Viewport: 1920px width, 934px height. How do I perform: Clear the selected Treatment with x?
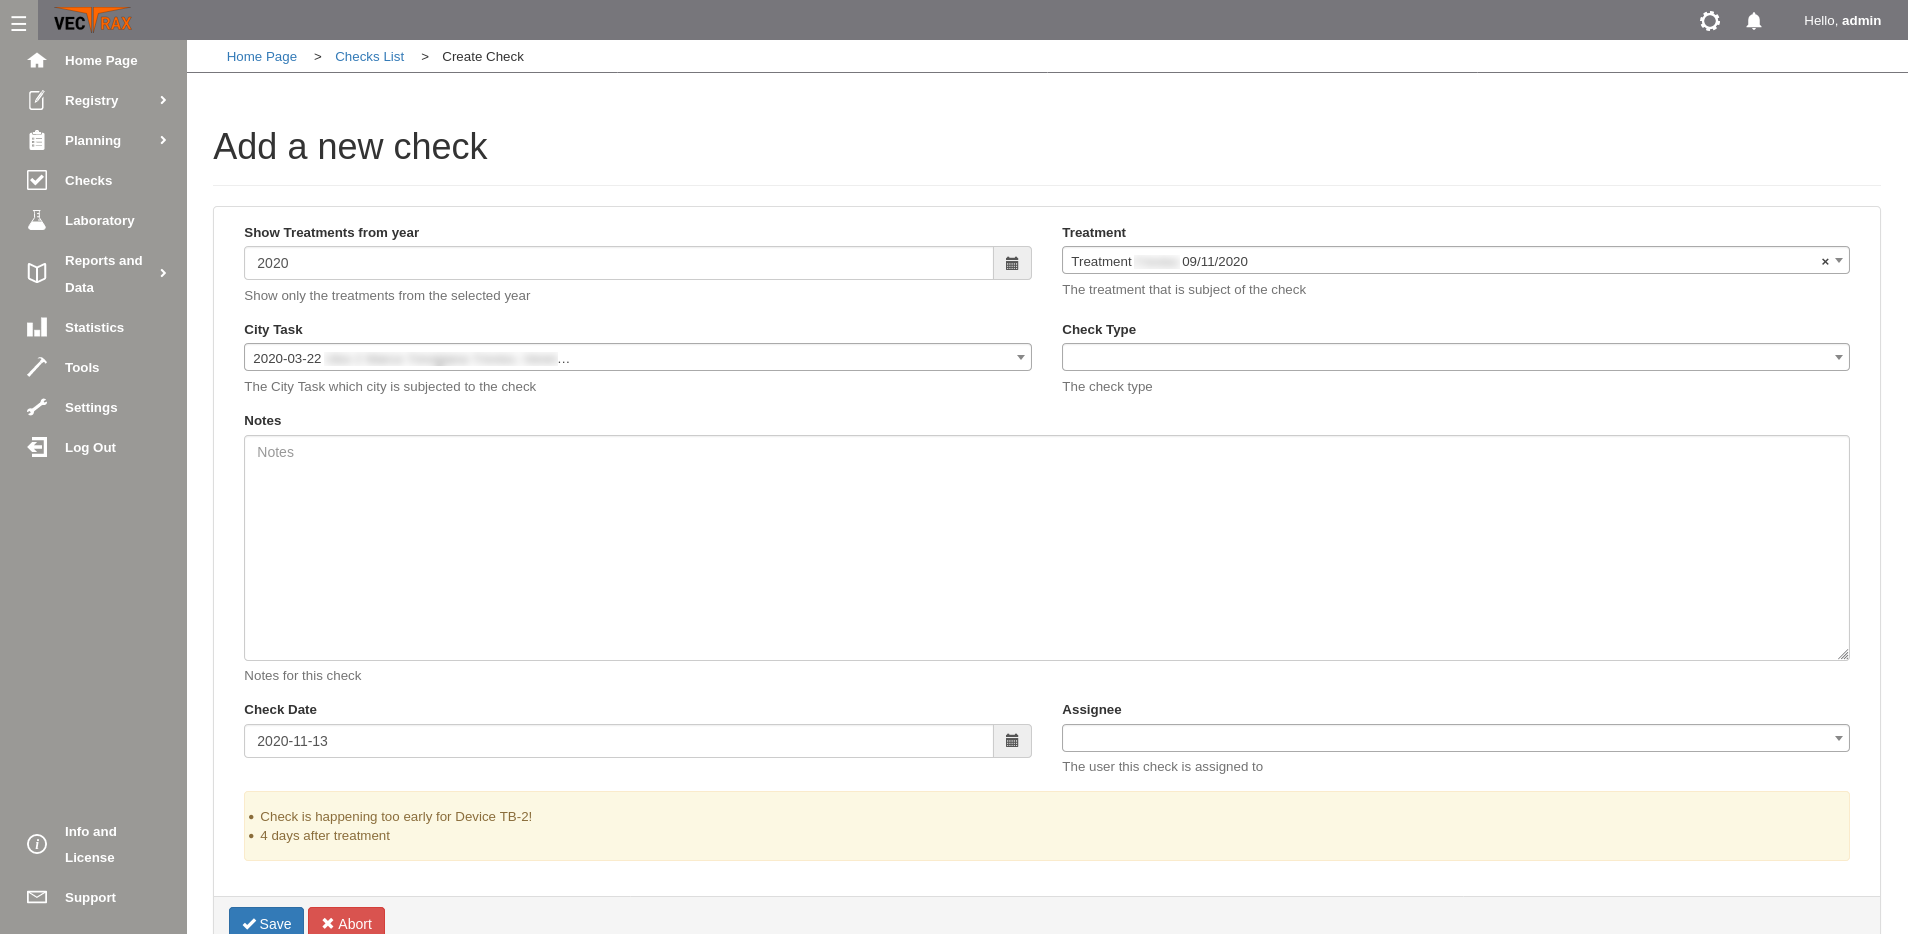(x=1825, y=262)
